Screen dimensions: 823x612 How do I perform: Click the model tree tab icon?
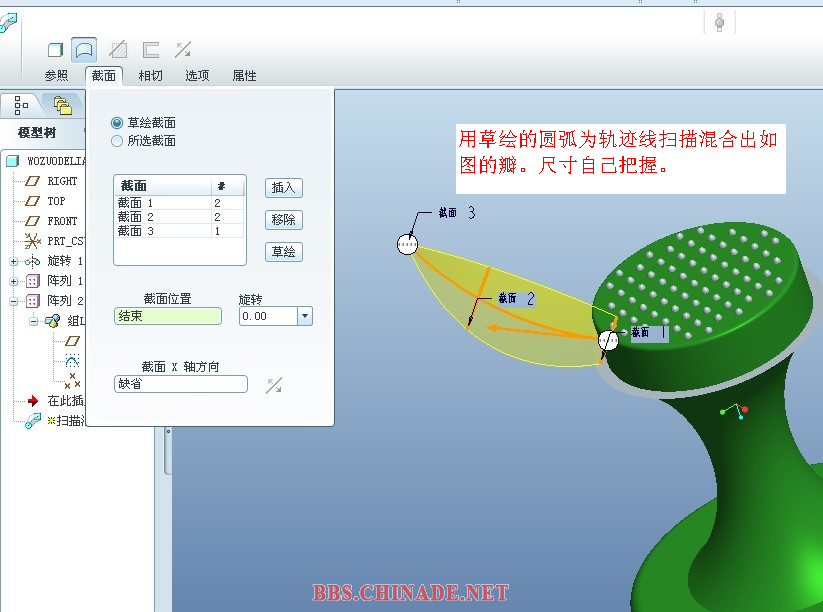21,105
